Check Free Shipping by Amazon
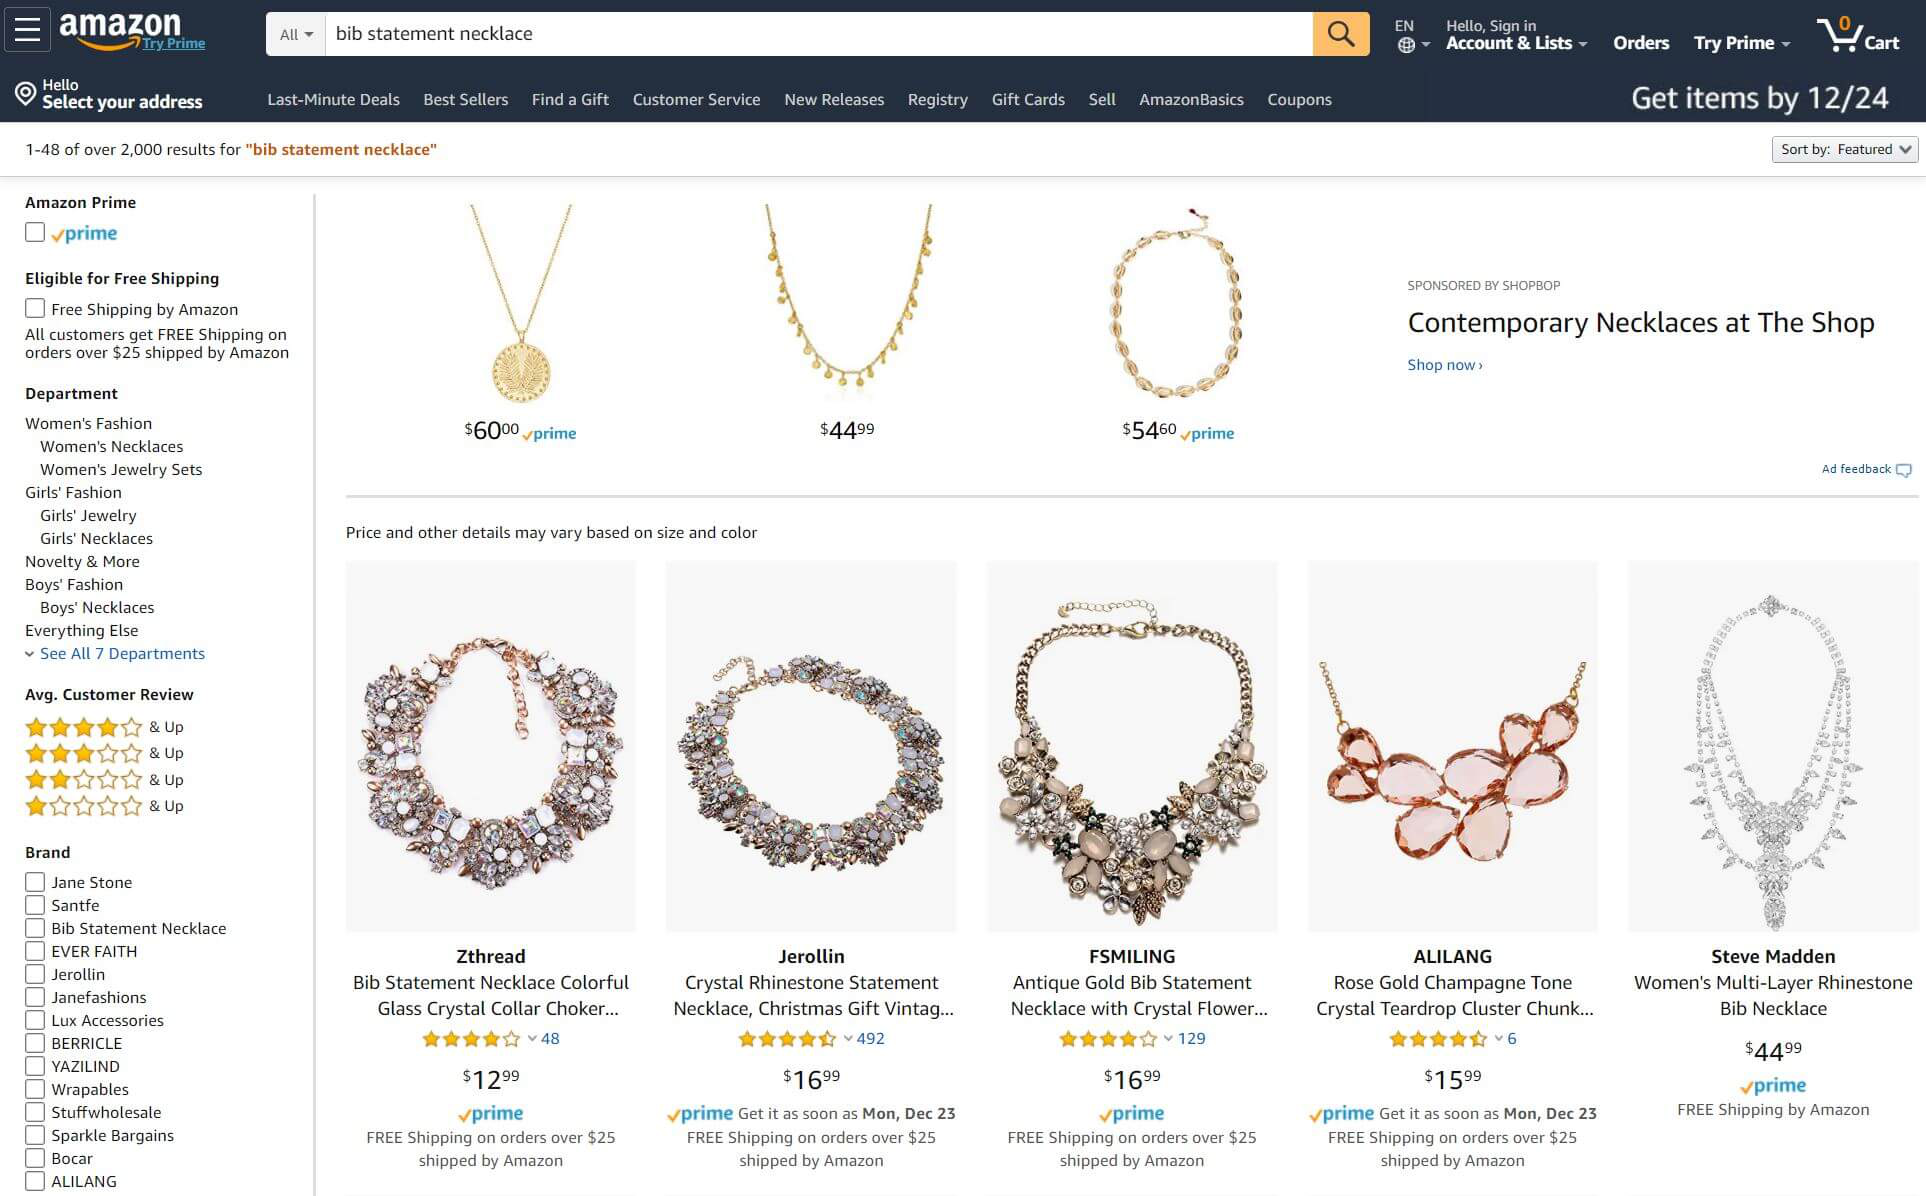The width and height of the screenshot is (1926, 1196). point(35,309)
